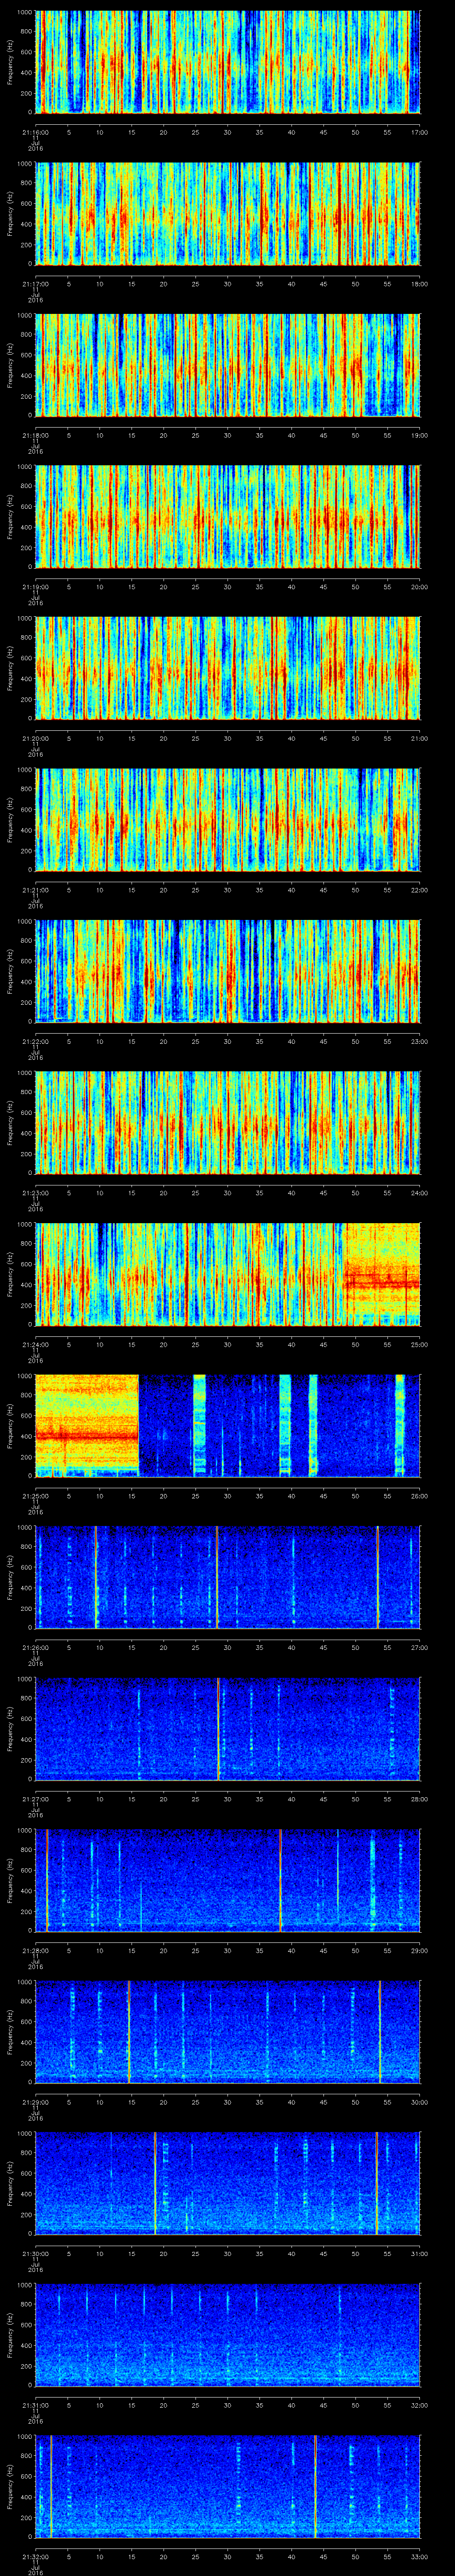This screenshot has height=2576, width=455.
Task: Click the 29:00 end time label
Action: point(419,1950)
